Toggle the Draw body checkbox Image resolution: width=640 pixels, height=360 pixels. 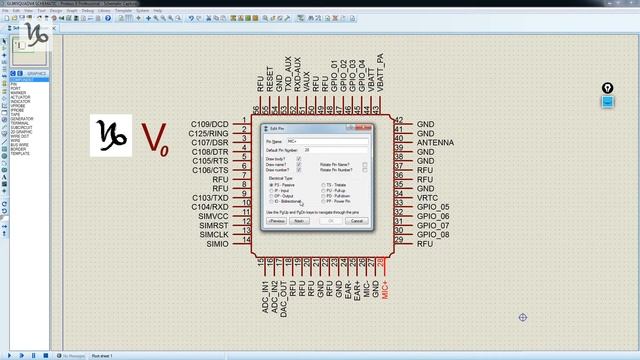click(299, 159)
